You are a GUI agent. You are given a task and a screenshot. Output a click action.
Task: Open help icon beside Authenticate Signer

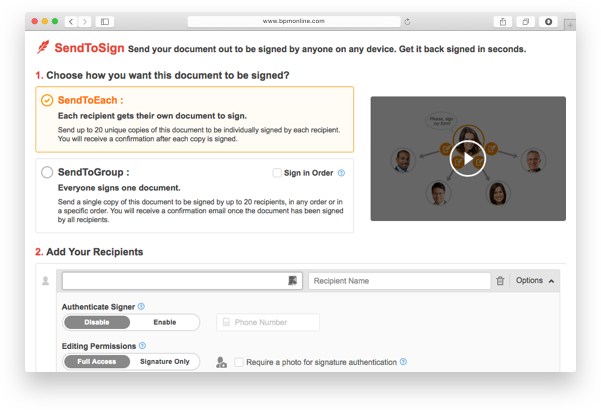coord(141,307)
